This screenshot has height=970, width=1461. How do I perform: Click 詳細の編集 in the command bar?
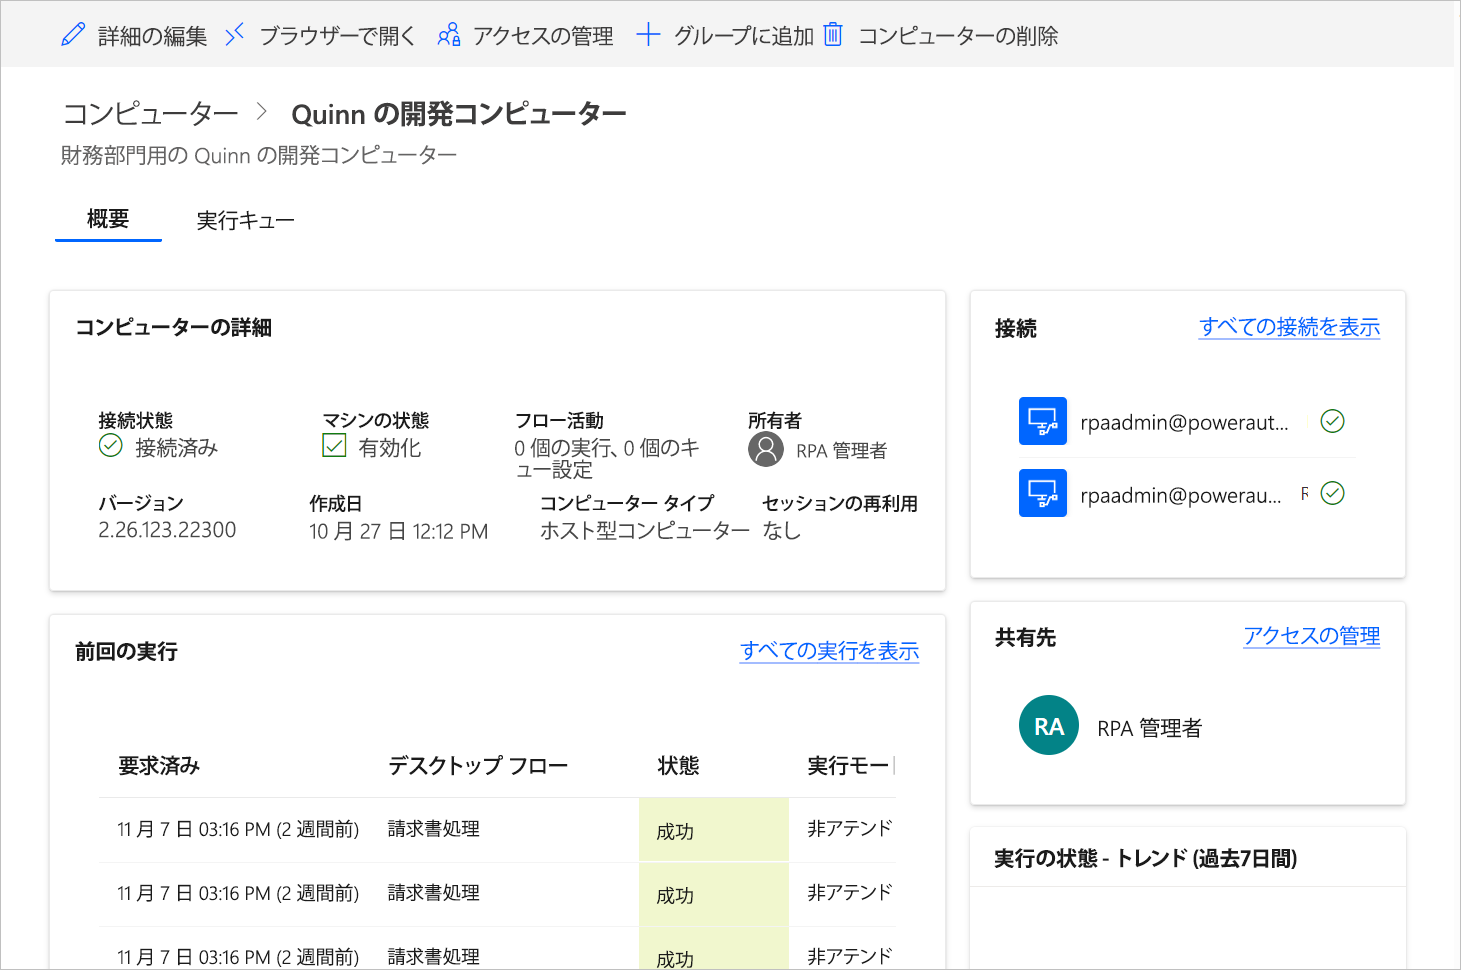152,36
